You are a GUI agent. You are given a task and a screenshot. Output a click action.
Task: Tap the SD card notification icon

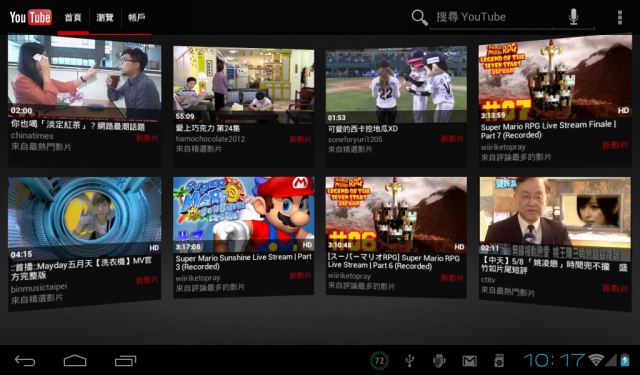[x=499, y=361]
